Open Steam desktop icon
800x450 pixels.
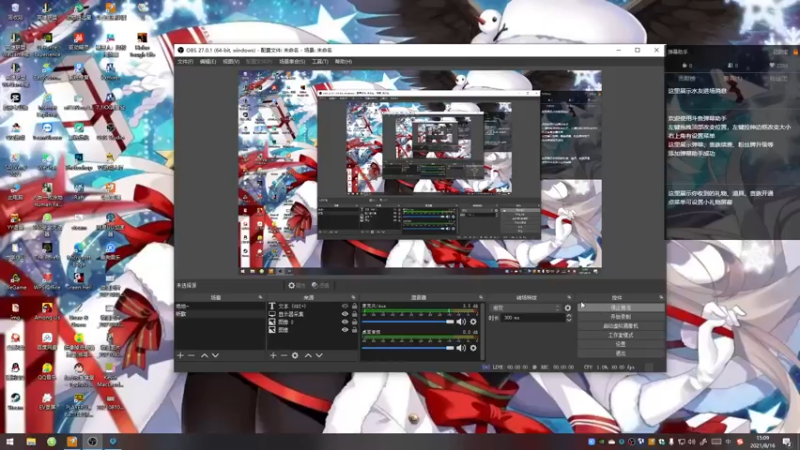(15, 401)
